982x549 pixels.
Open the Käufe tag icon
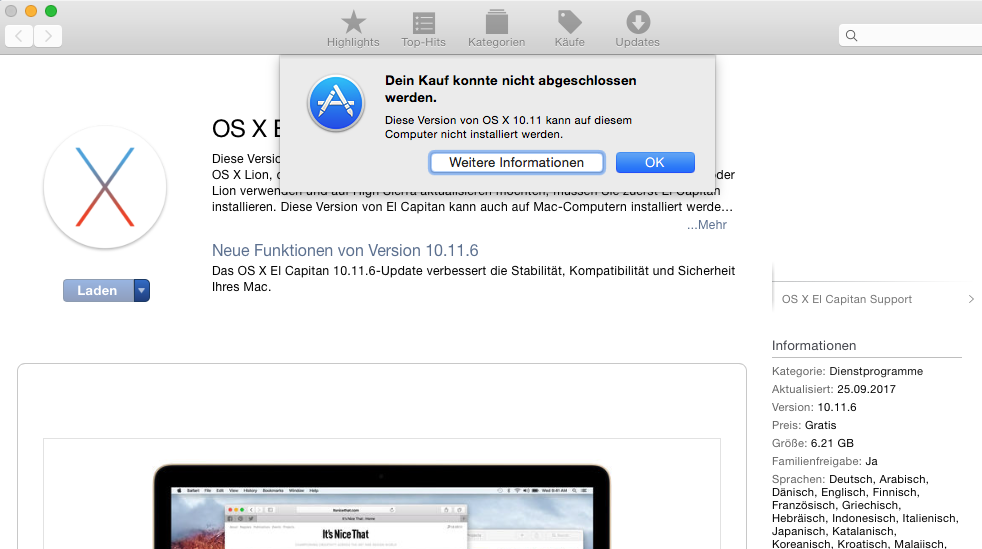(x=569, y=22)
